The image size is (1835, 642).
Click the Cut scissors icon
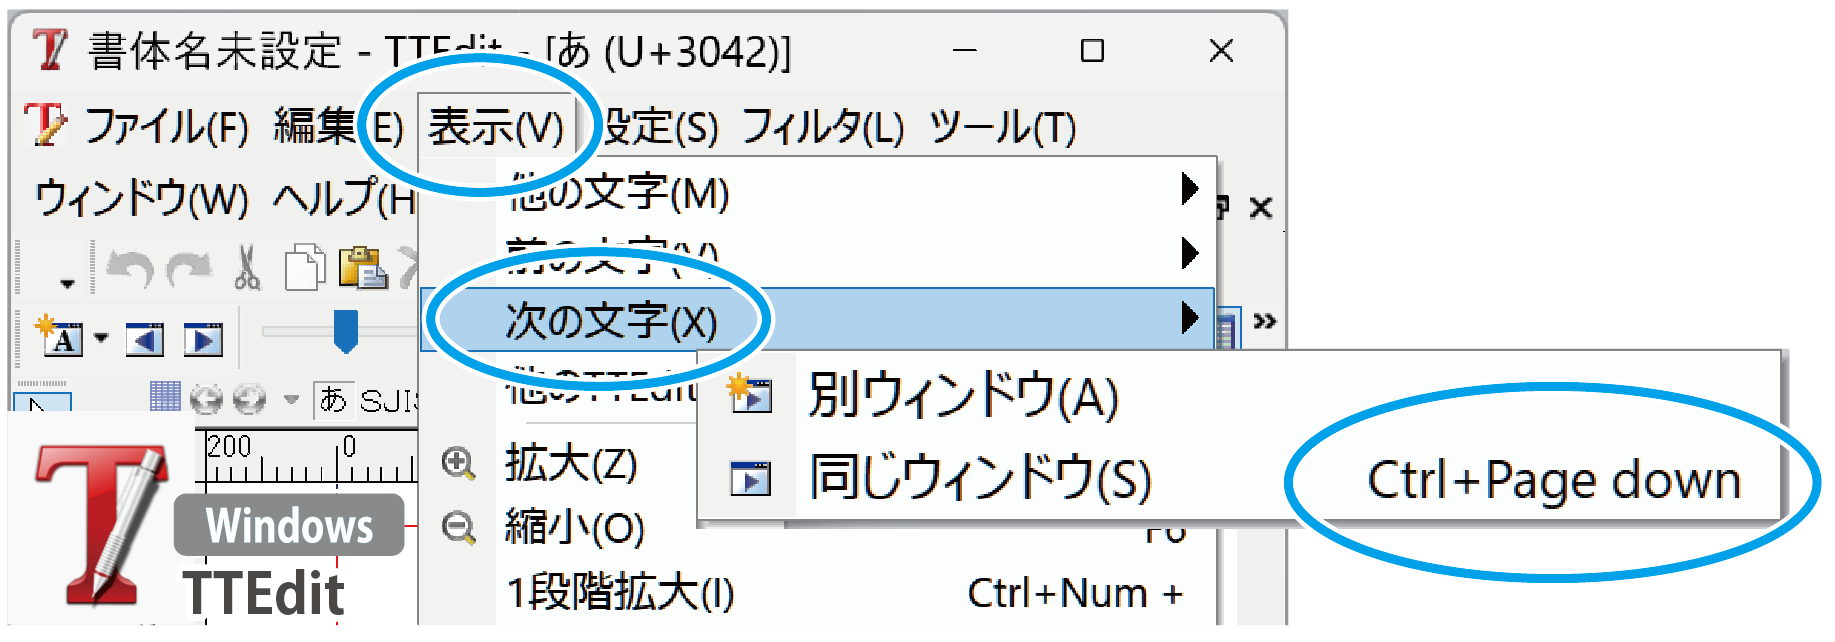coord(247,268)
